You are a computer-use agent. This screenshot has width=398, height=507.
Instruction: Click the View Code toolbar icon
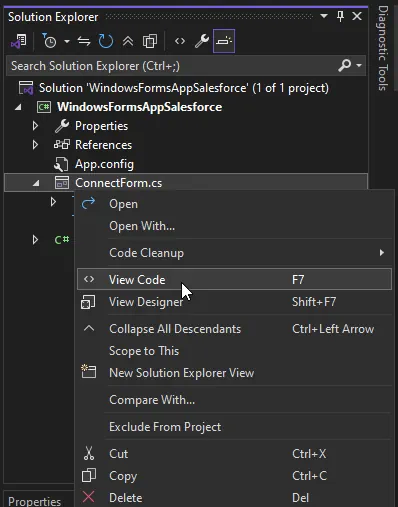click(180, 41)
